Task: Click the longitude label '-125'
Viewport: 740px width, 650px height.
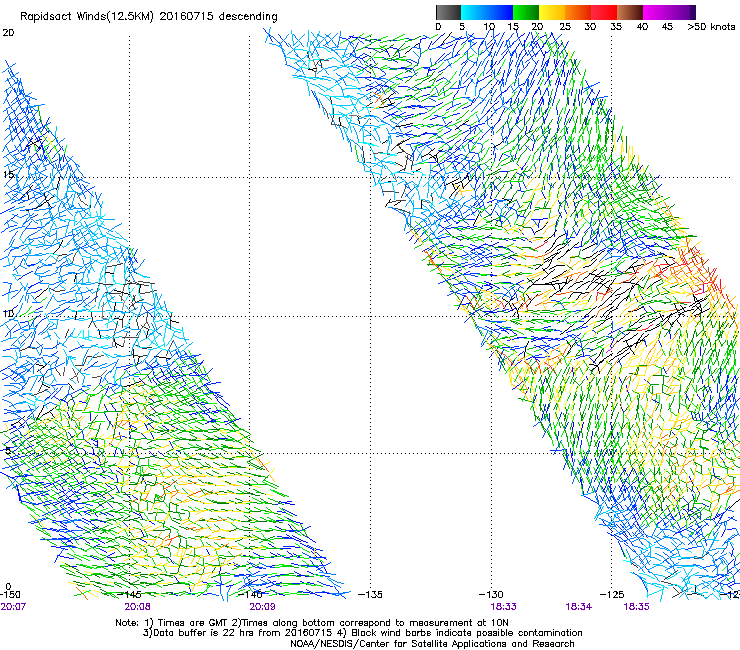Action: pos(612,595)
